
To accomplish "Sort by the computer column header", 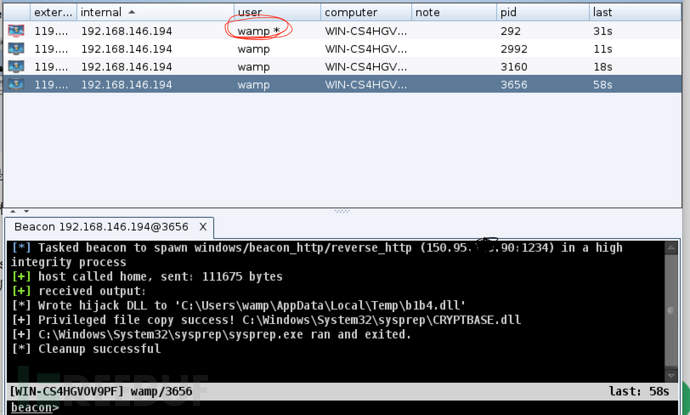I will click(366, 12).
